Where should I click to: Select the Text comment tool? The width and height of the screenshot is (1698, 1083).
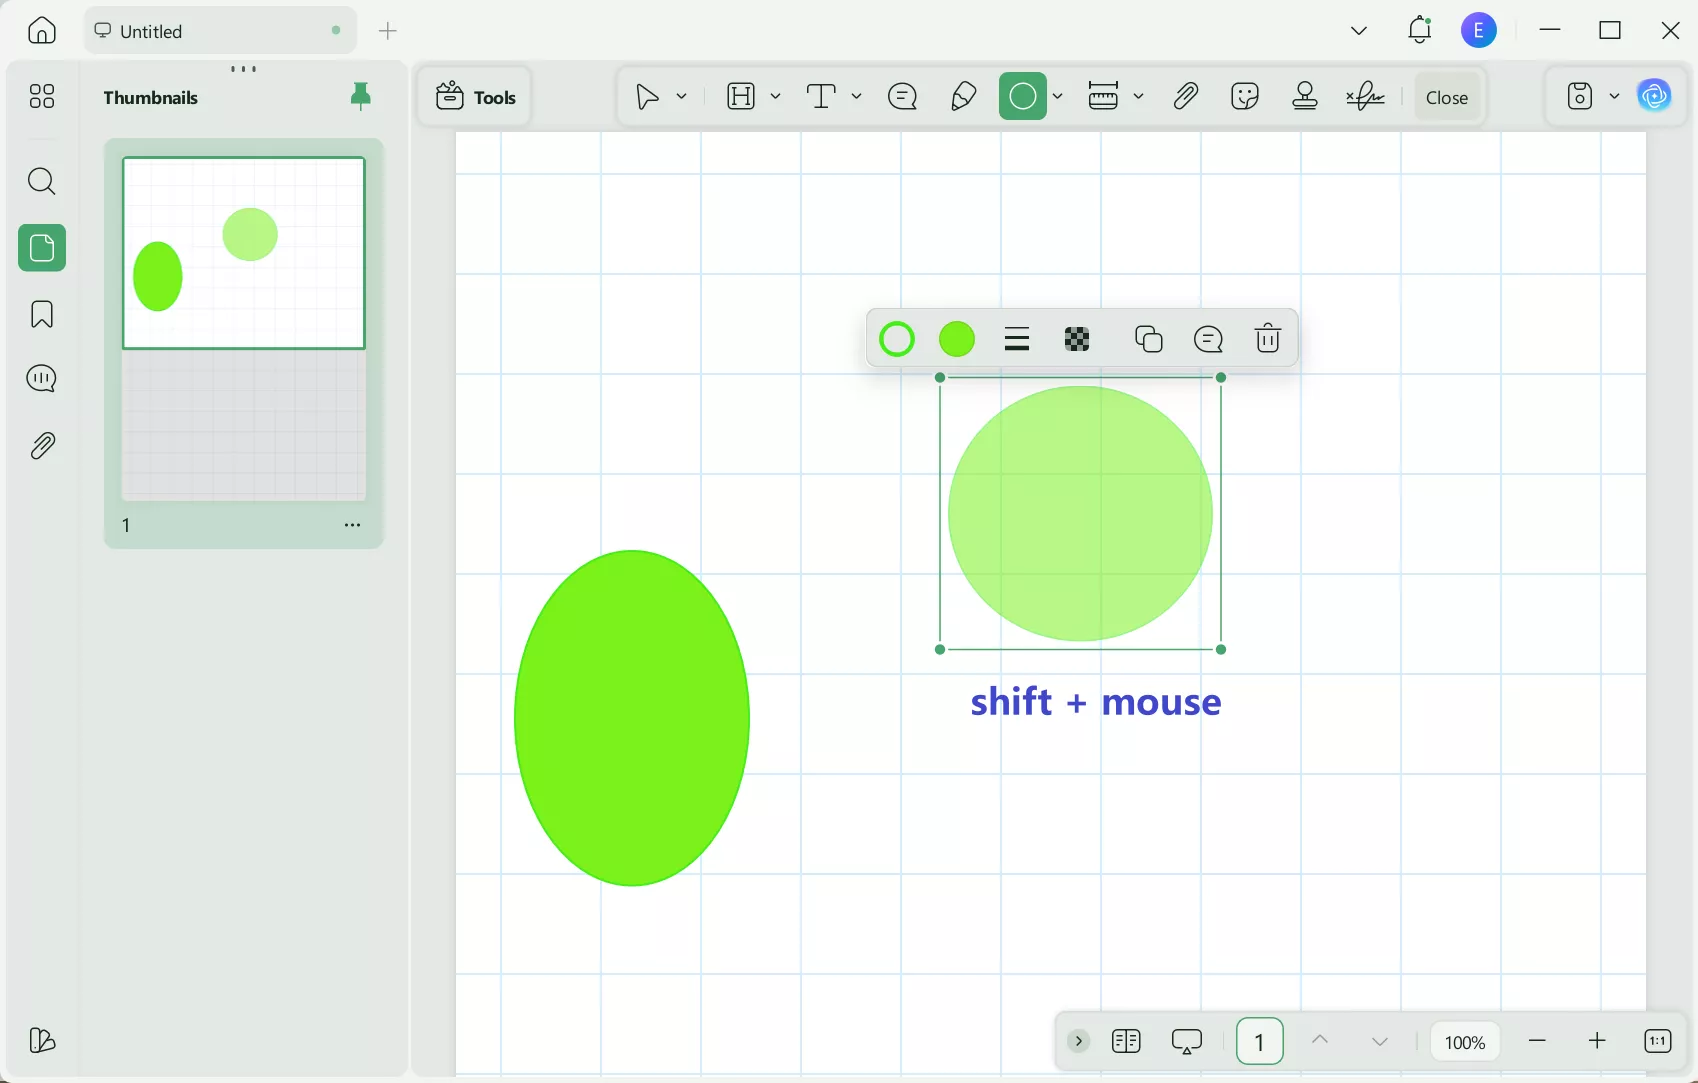pyautogui.click(x=902, y=96)
